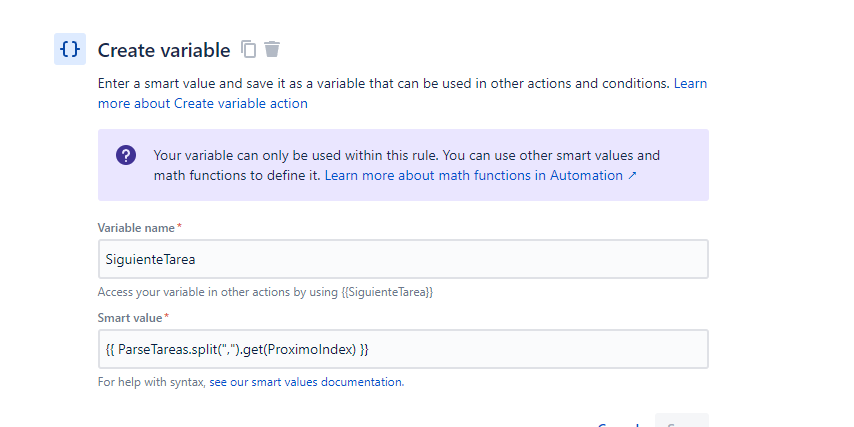The image size is (854, 427).
Task: Click the Create variable heading text
Action: click(x=164, y=50)
